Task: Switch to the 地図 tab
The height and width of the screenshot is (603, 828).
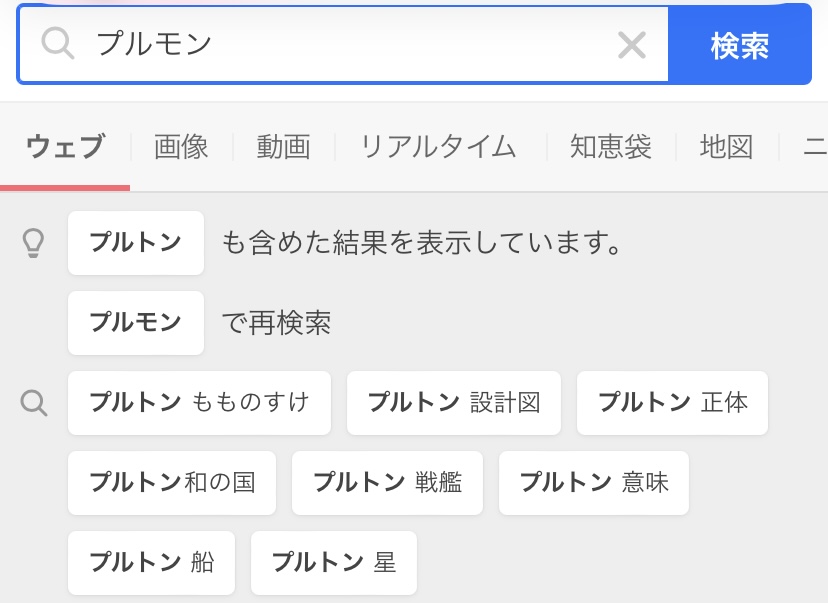Action: click(726, 147)
